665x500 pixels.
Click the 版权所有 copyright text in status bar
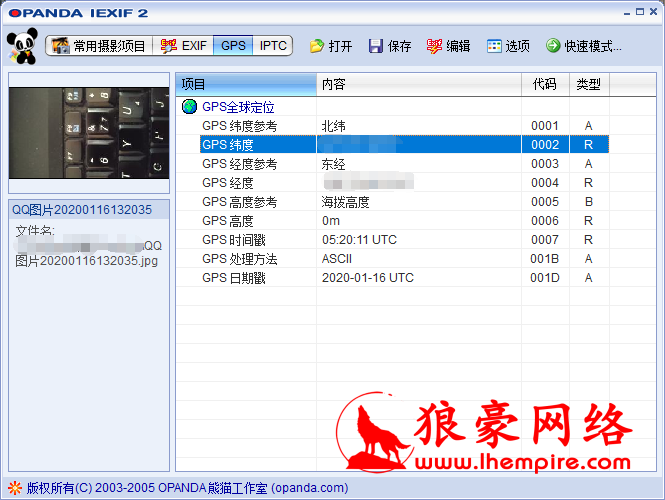(x=187, y=488)
